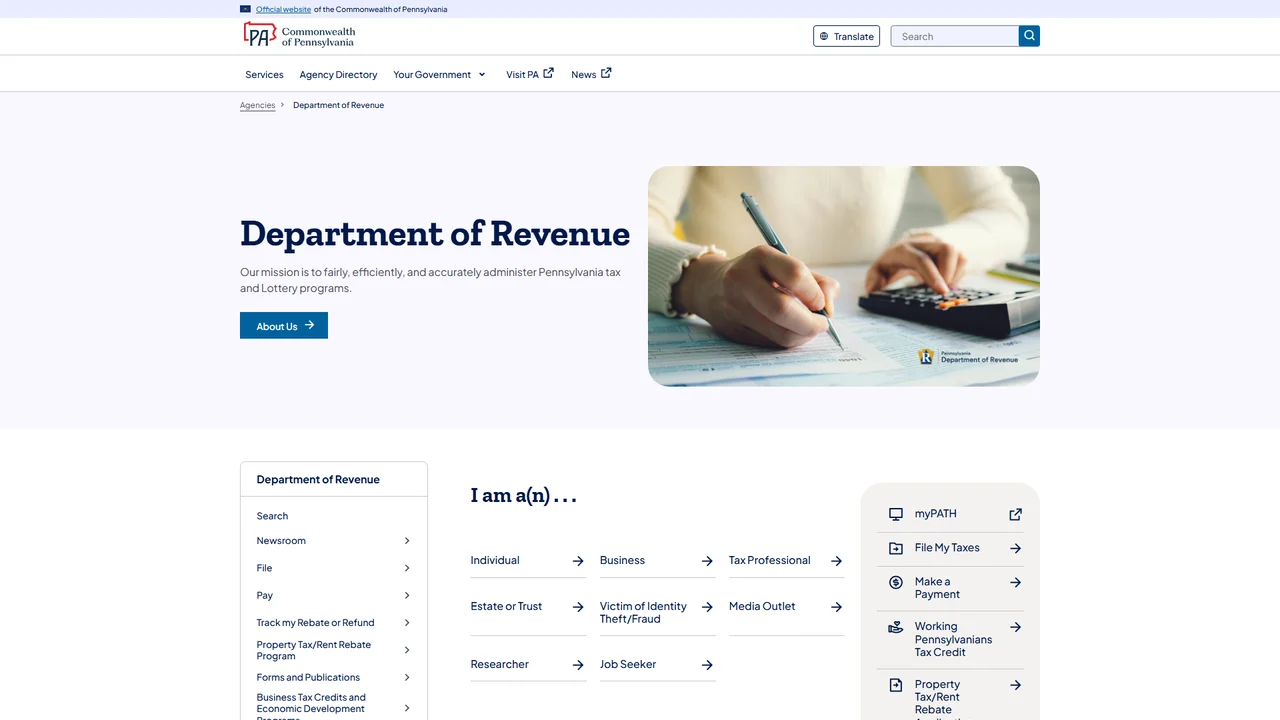Click the arrow icon on About Us button

point(310,325)
